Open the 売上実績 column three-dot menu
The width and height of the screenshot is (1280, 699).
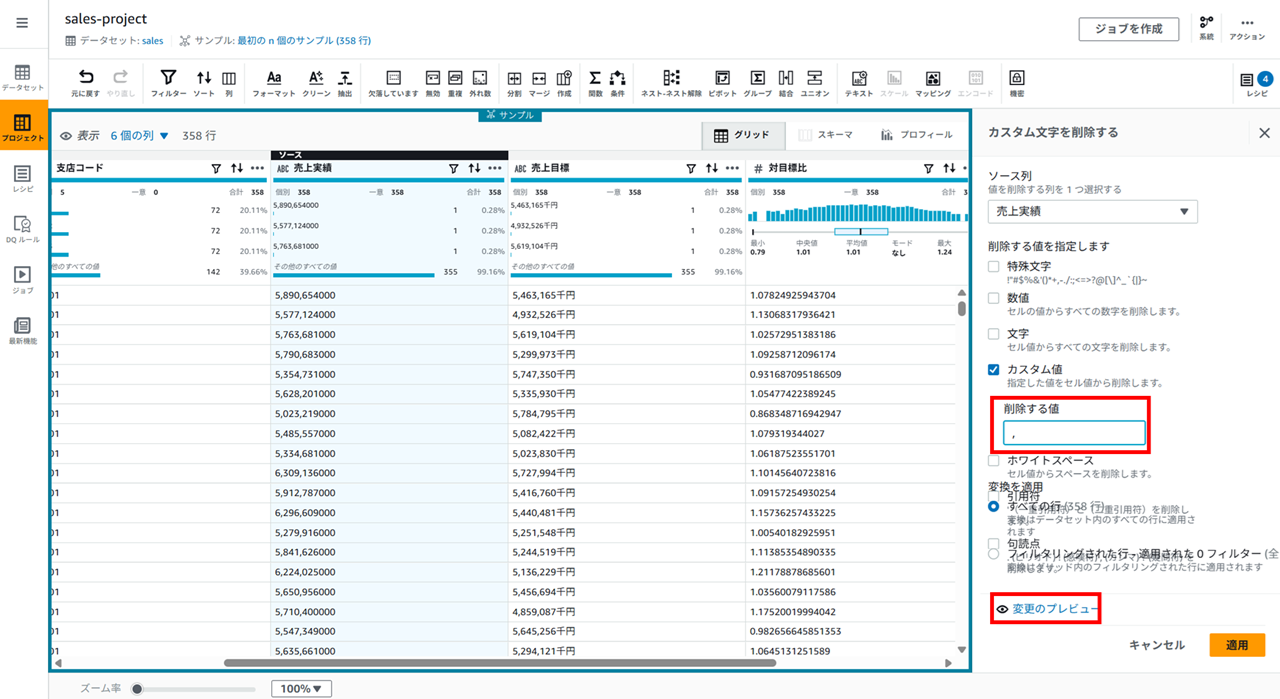click(495, 168)
